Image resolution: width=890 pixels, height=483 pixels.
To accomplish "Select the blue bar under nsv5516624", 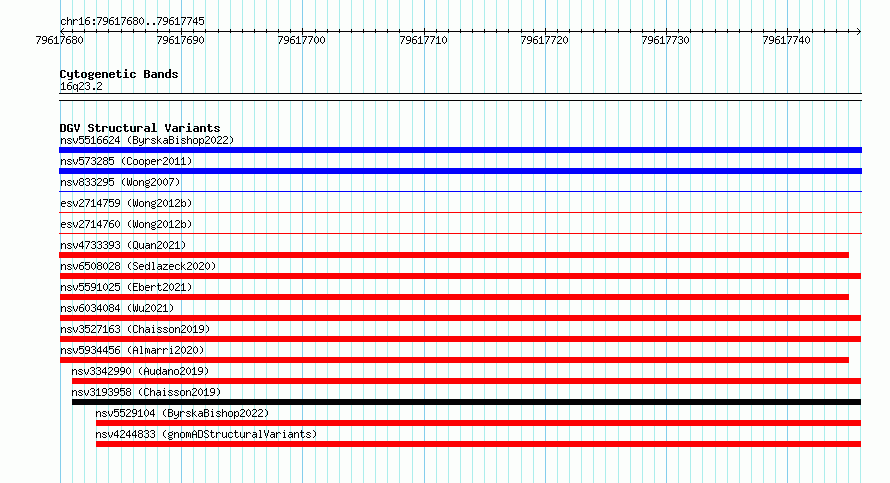I will (460, 150).
